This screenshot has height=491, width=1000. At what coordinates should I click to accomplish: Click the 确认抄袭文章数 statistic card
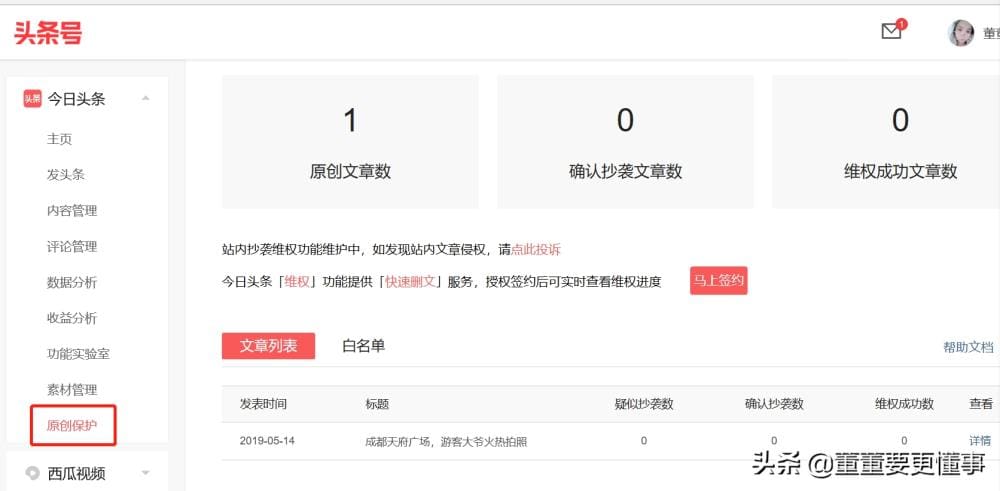click(x=626, y=142)
